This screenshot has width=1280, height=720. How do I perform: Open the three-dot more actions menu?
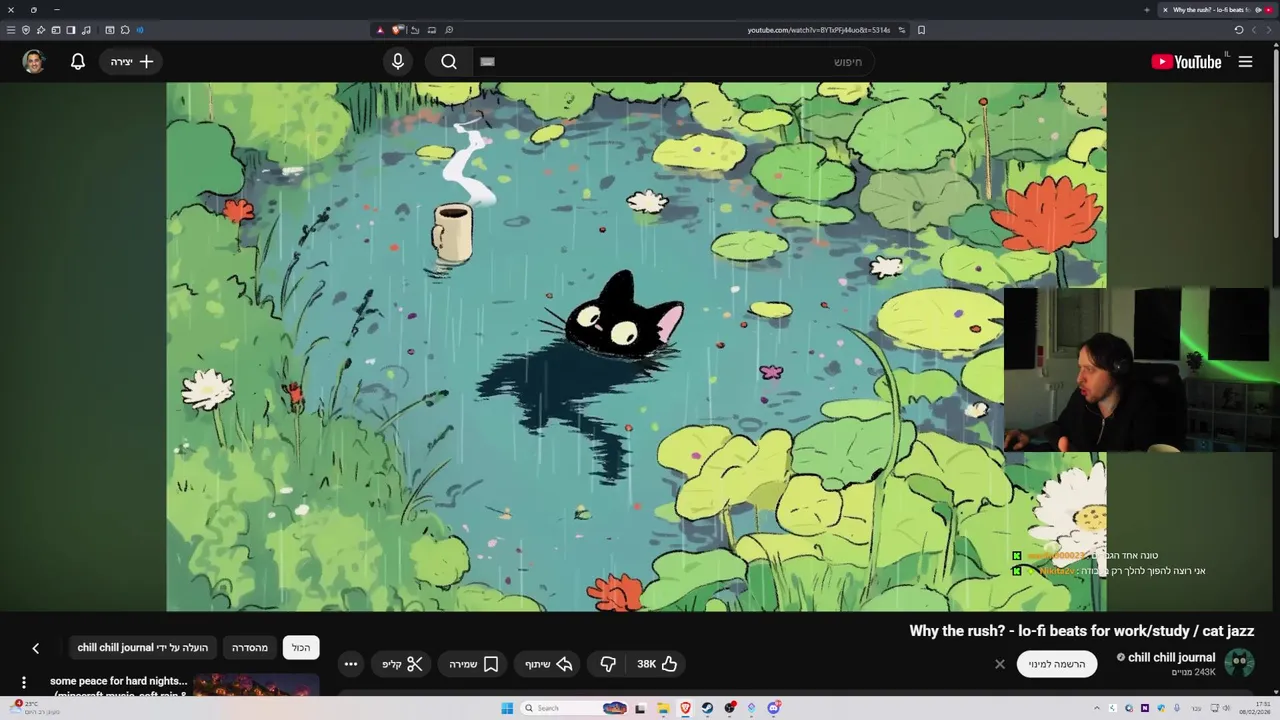pos(351,664)
